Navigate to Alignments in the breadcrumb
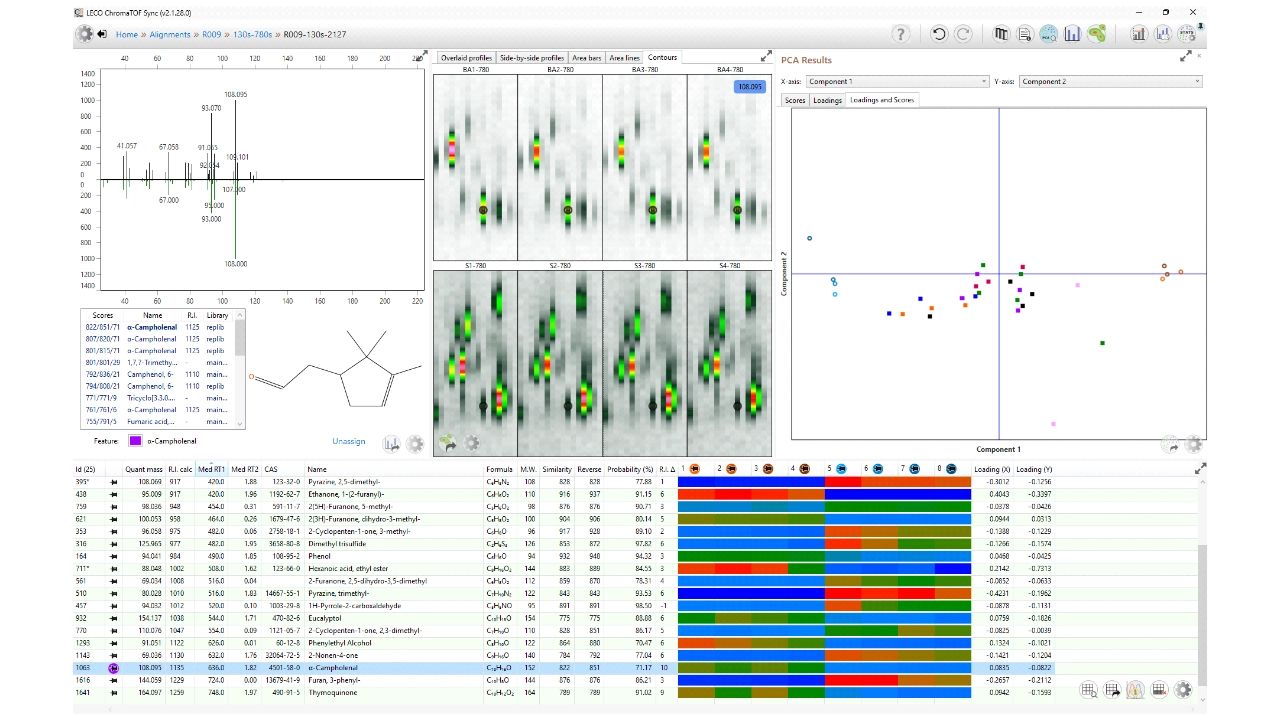Image resolution: width=1280 pixels, height=720 pixels. coord(170,34)
